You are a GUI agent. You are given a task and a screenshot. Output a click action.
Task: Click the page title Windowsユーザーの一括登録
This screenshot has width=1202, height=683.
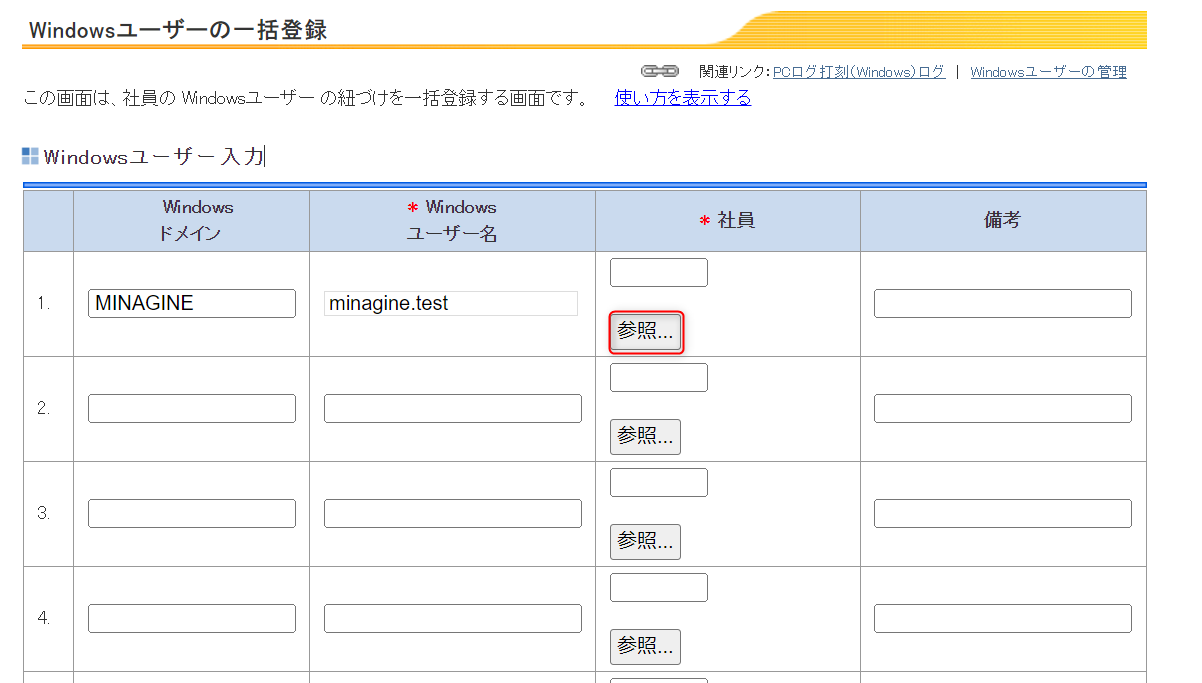(178, 30)
